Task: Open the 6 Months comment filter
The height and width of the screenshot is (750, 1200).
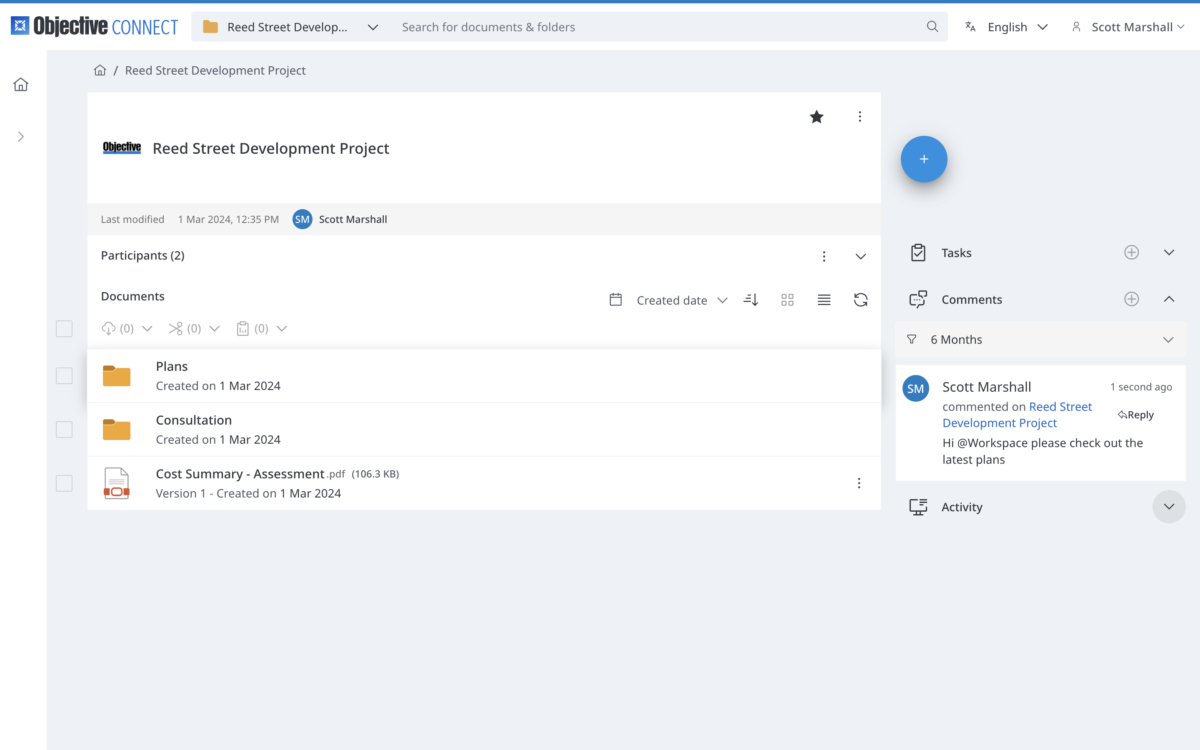Action: click(x=1040, y=340)
